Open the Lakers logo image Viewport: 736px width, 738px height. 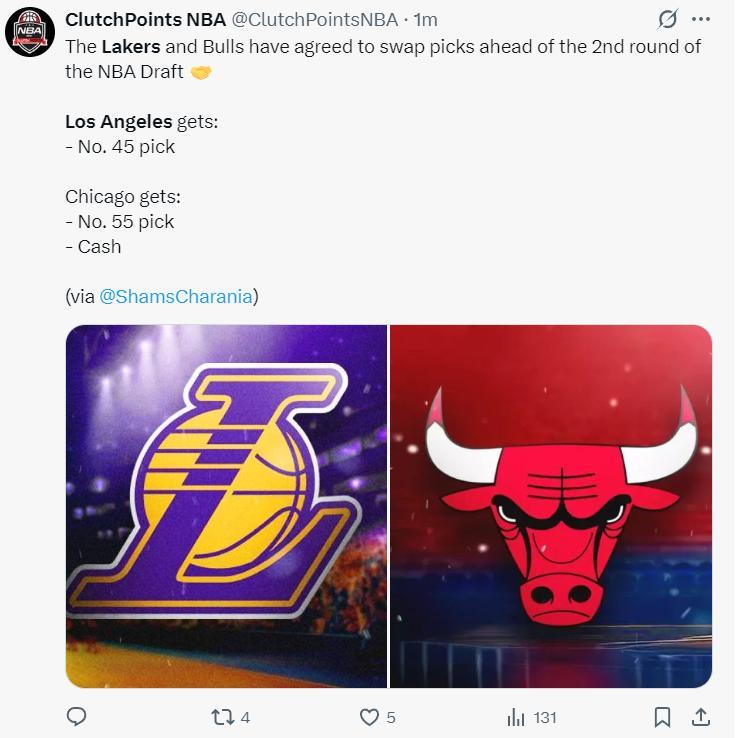tap(226, 506)
